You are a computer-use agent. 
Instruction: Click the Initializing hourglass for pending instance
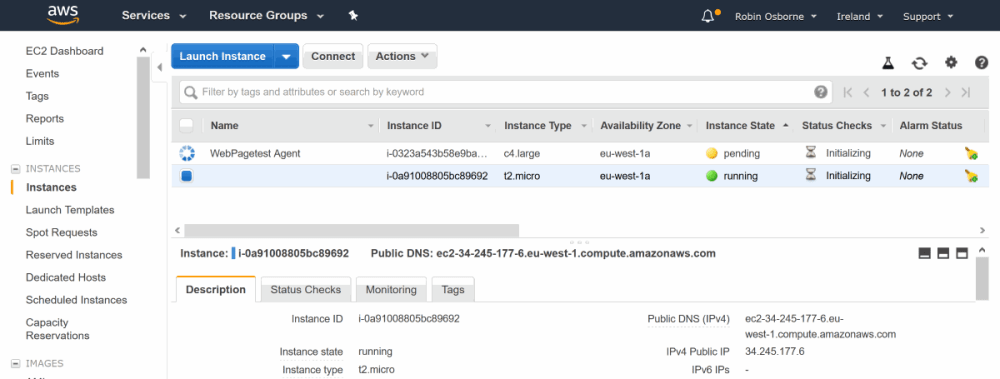(811, 153)
